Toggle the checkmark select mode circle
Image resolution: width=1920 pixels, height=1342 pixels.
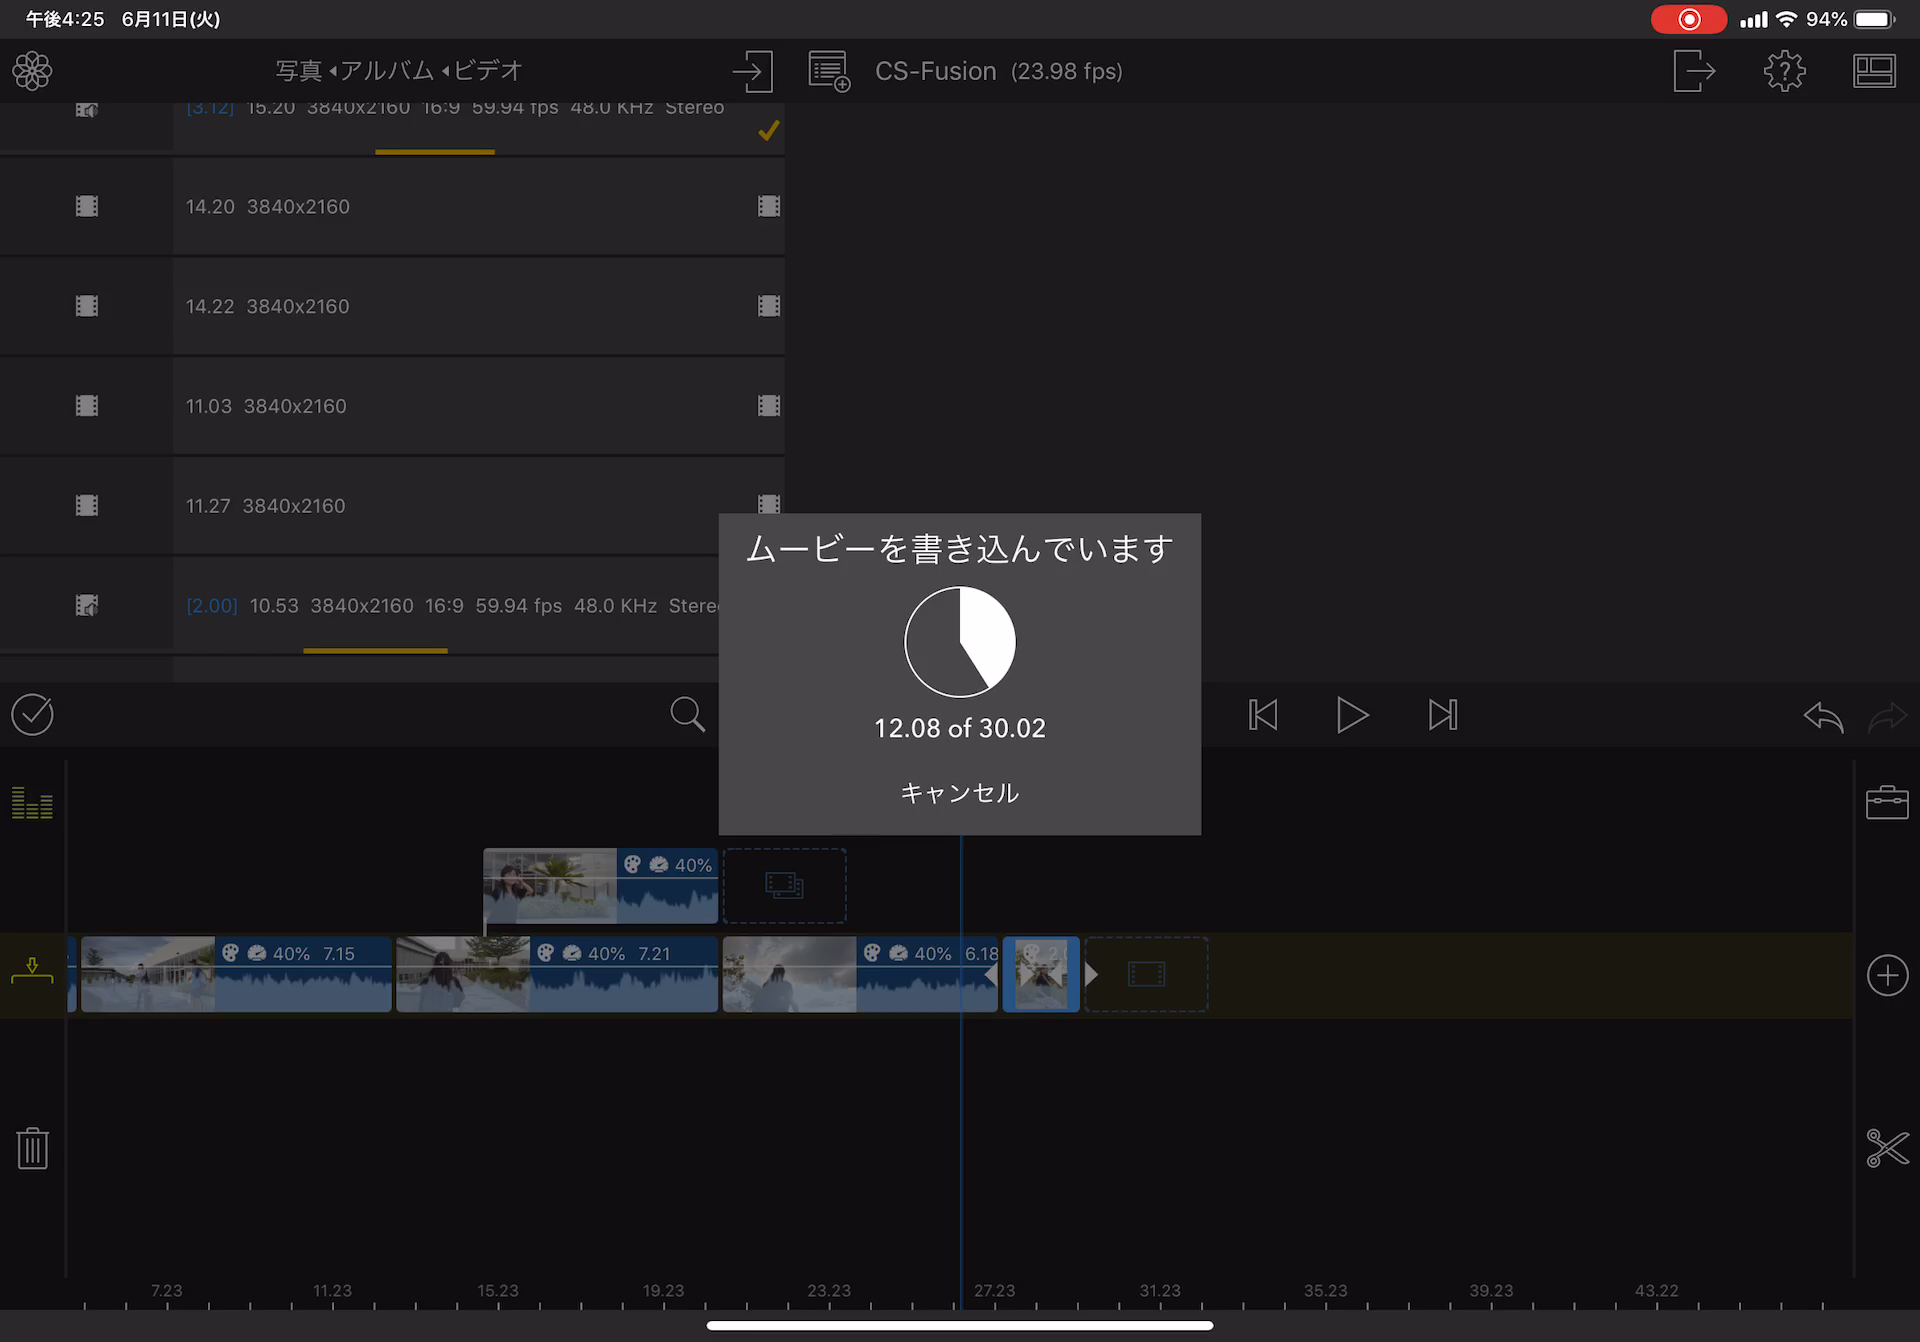(32, 715)
